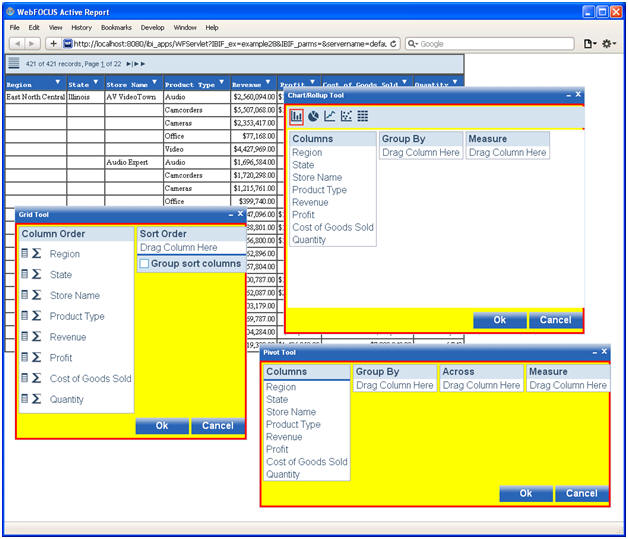Screen dimensions: 628x539
Task: Select Product Type in Pivot Tool Columns list
Action: point(293,424)
